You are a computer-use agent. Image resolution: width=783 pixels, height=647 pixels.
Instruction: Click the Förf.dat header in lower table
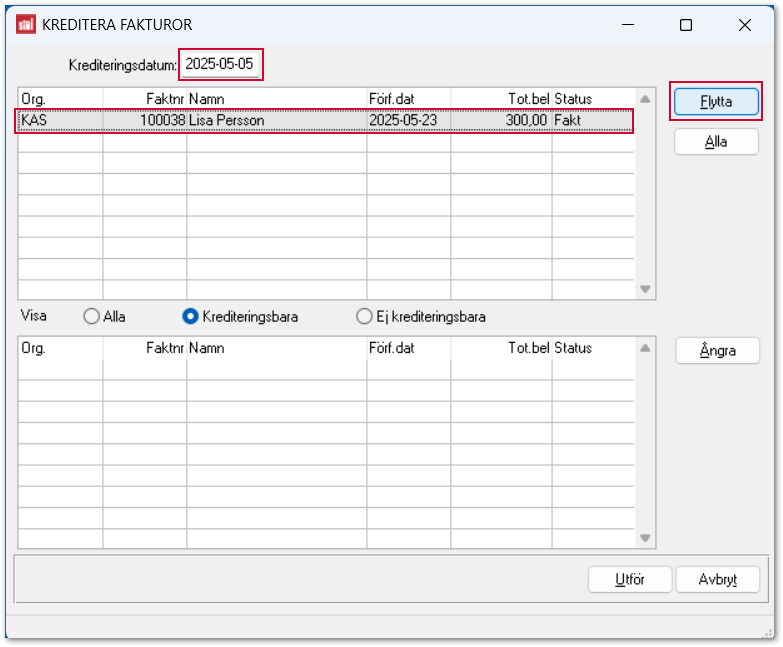point(408,348)
